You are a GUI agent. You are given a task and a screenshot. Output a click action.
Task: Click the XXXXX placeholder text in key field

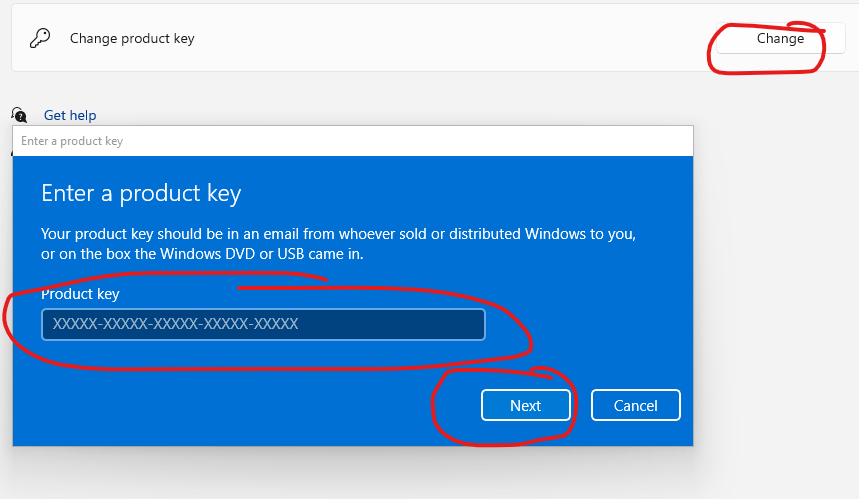pos(176,324)
